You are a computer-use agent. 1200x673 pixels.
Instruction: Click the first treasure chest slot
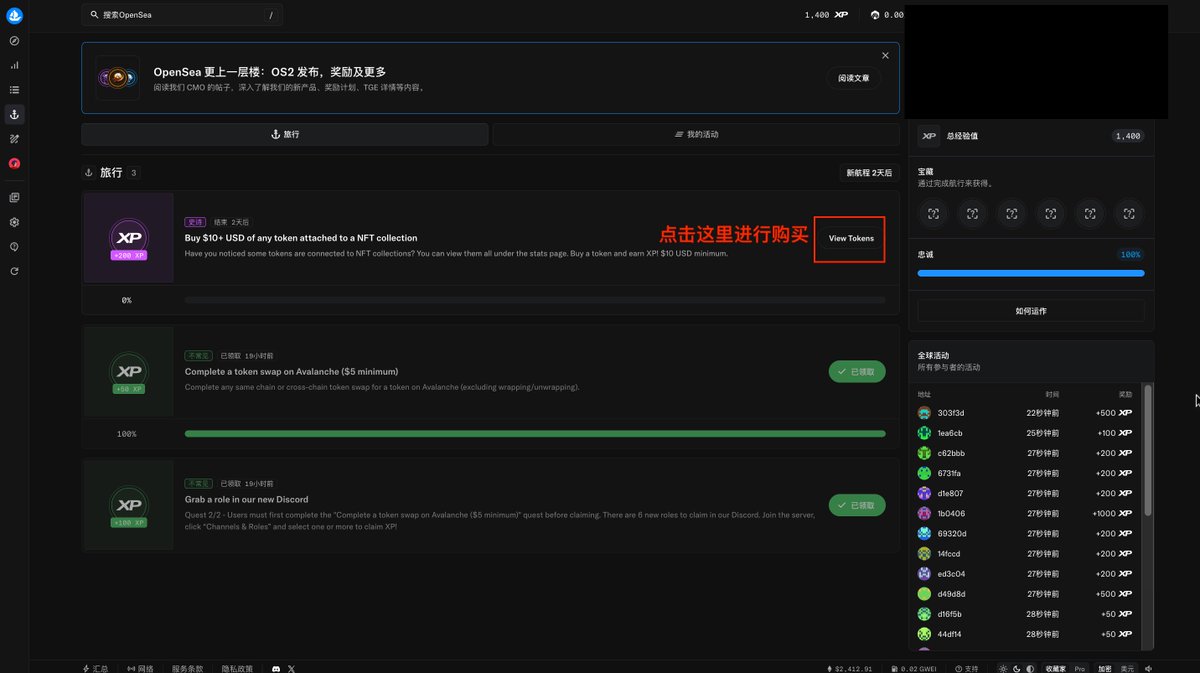(x=933, y=213)
